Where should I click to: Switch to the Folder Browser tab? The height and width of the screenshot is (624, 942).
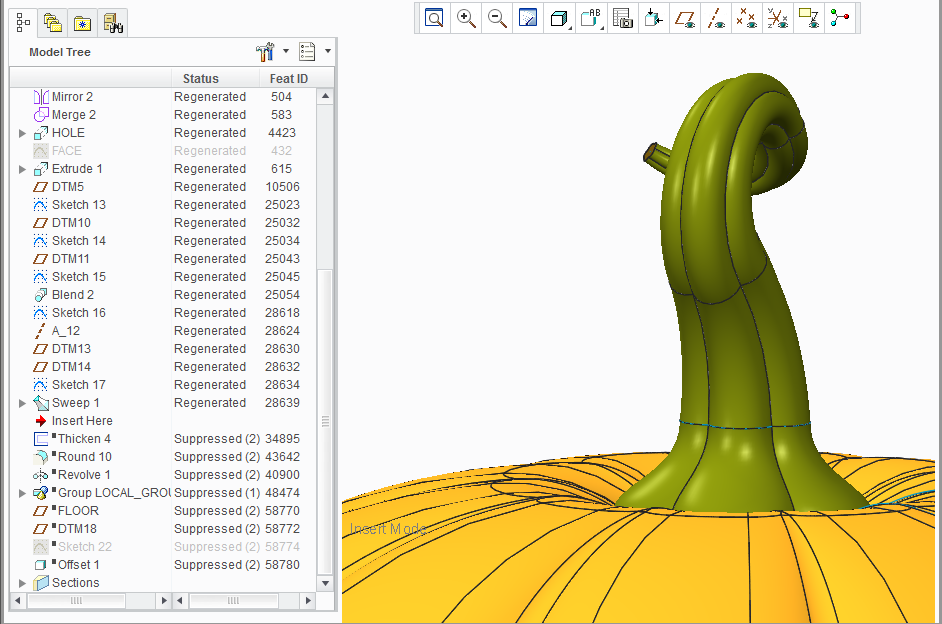pos(53,23)
